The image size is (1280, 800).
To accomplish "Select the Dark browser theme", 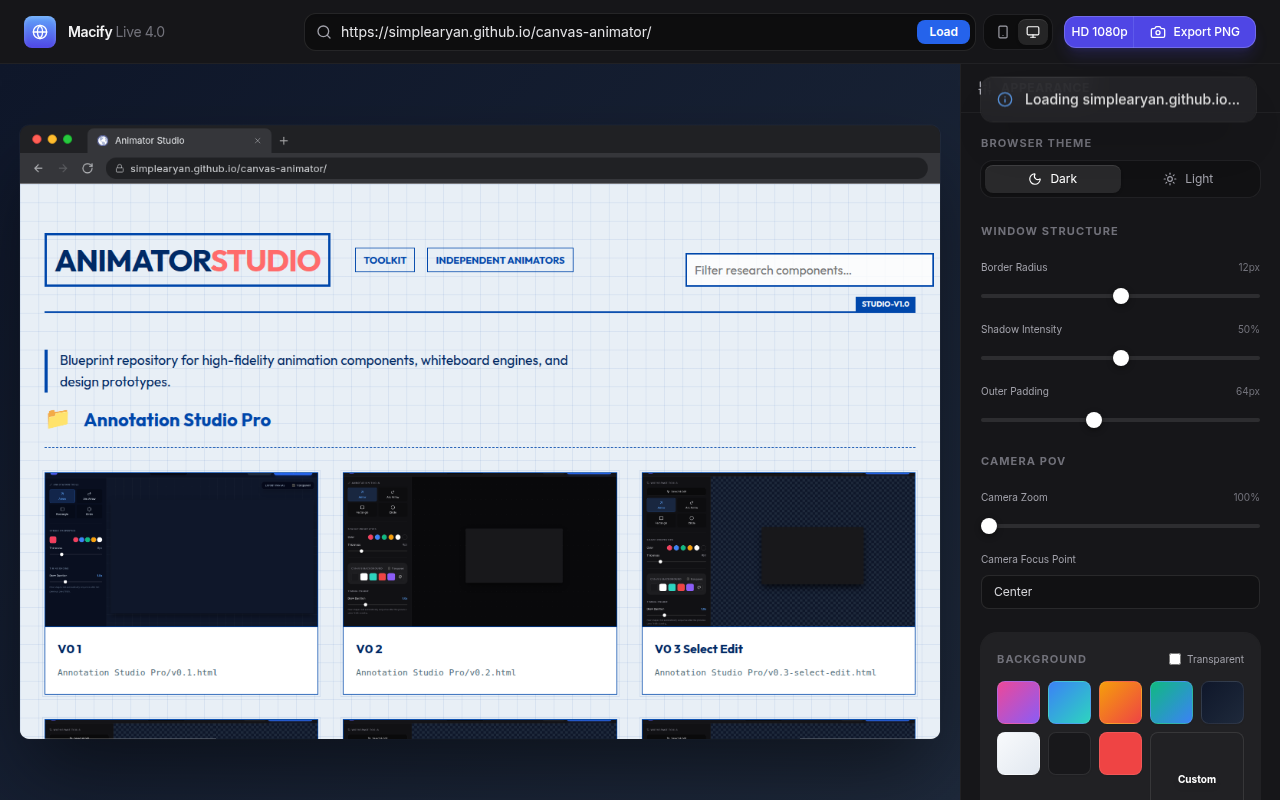I will coord(1052,179).
